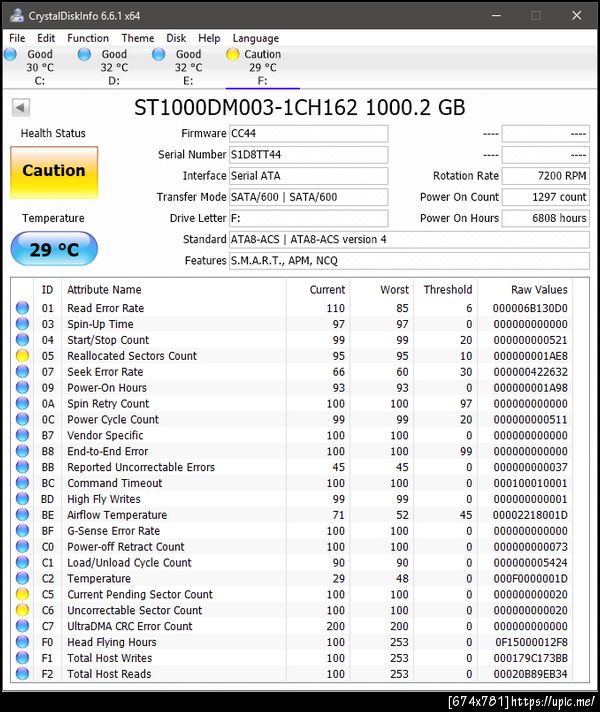Click the status icon for Total Host Reads
This screenshot has height=712, width=600.
point(22,673)
